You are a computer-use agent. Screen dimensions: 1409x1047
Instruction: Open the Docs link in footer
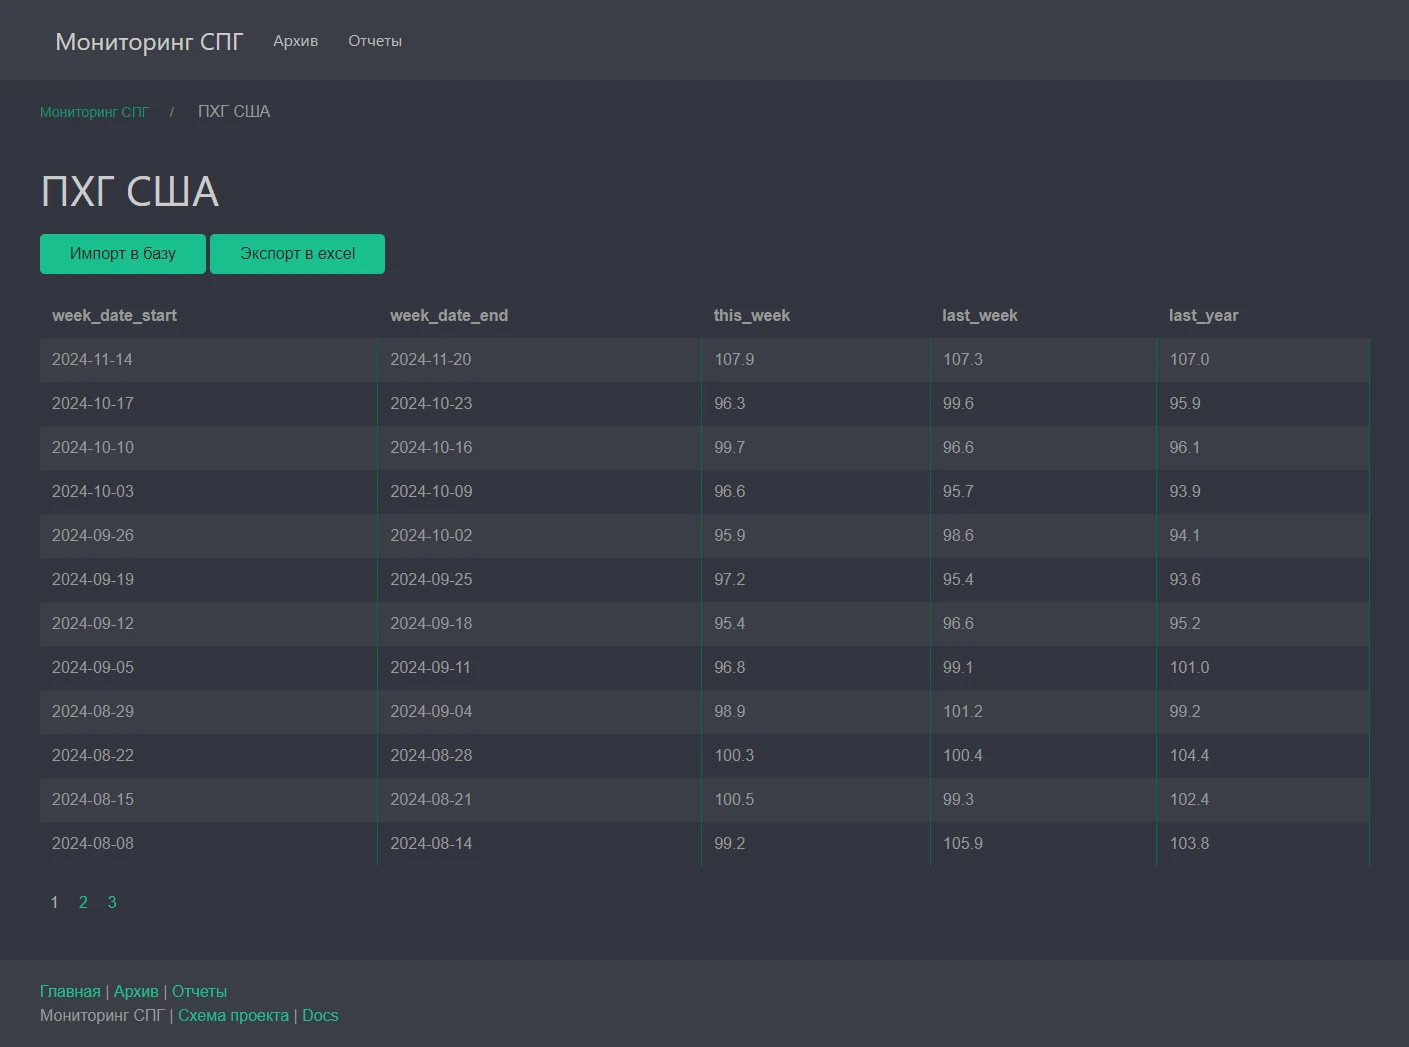tap(320, 1015)
